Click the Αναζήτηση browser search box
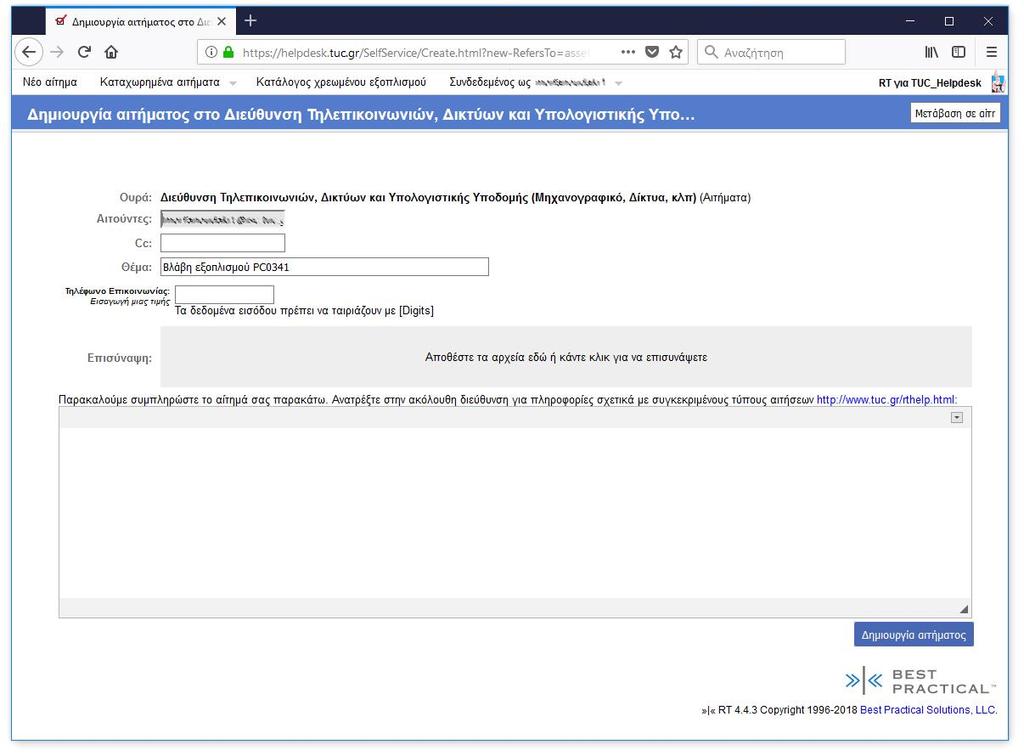Screen dimensions: 1024x756 [x=771, y=52]
